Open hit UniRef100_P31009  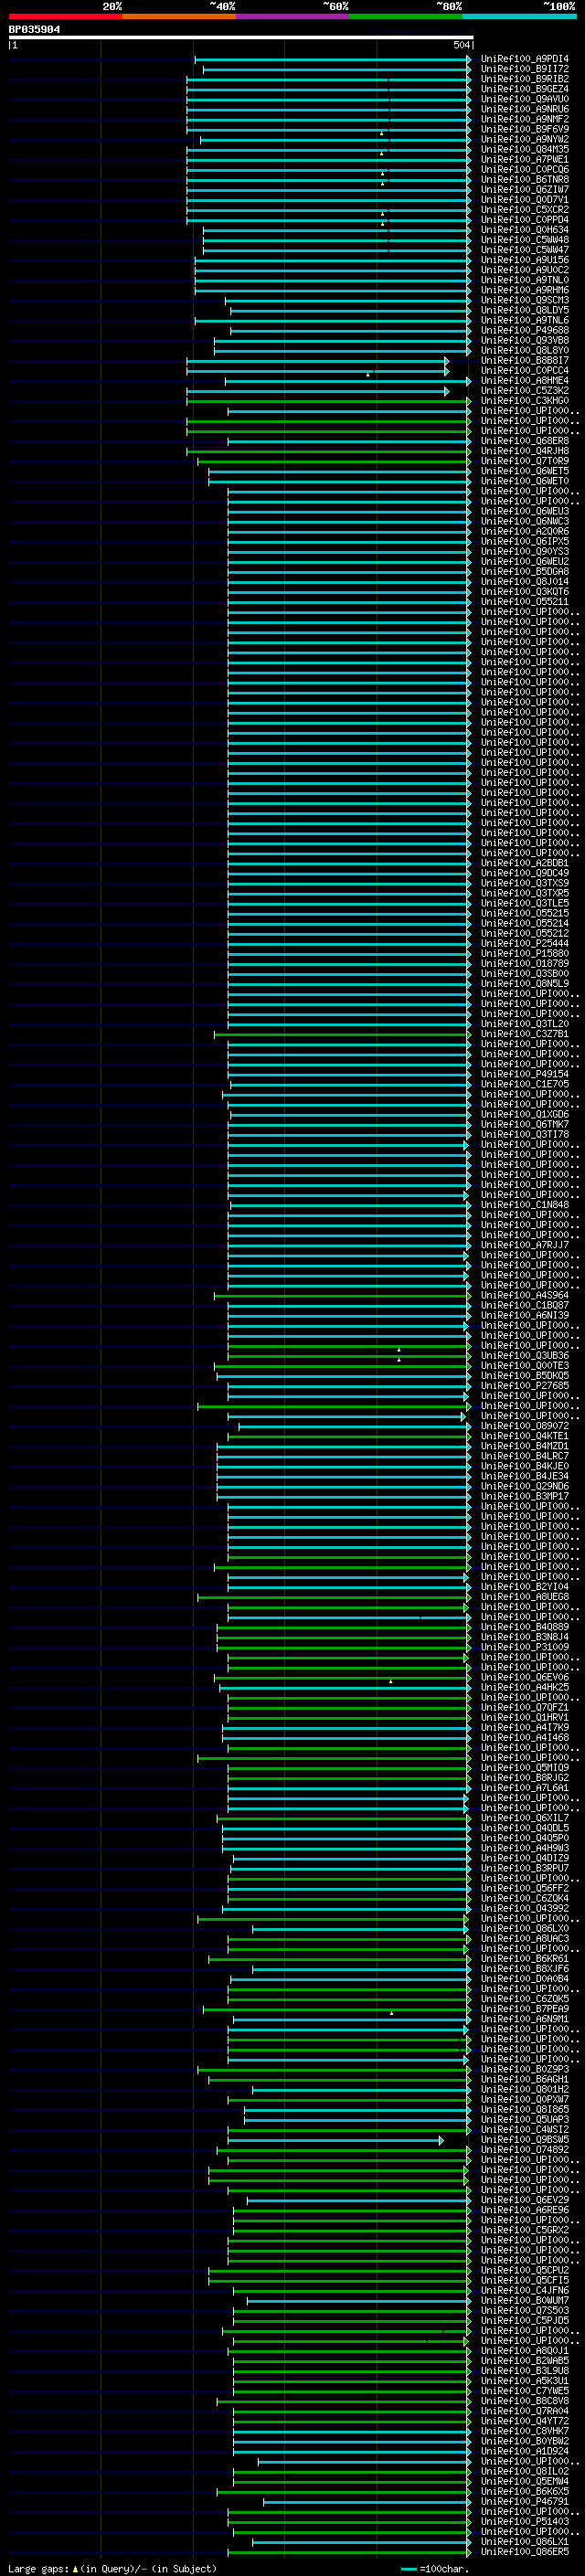(524, 1647)
